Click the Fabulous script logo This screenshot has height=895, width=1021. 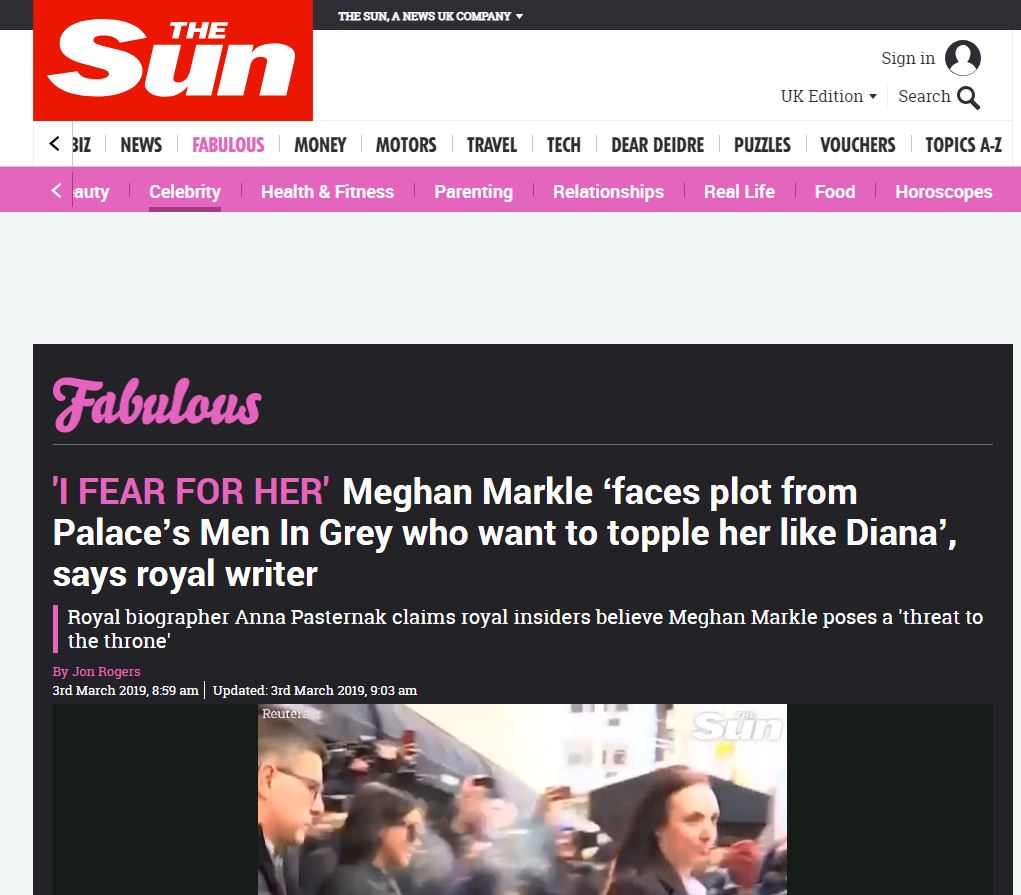pyautogui.click(x=157, y=405)
